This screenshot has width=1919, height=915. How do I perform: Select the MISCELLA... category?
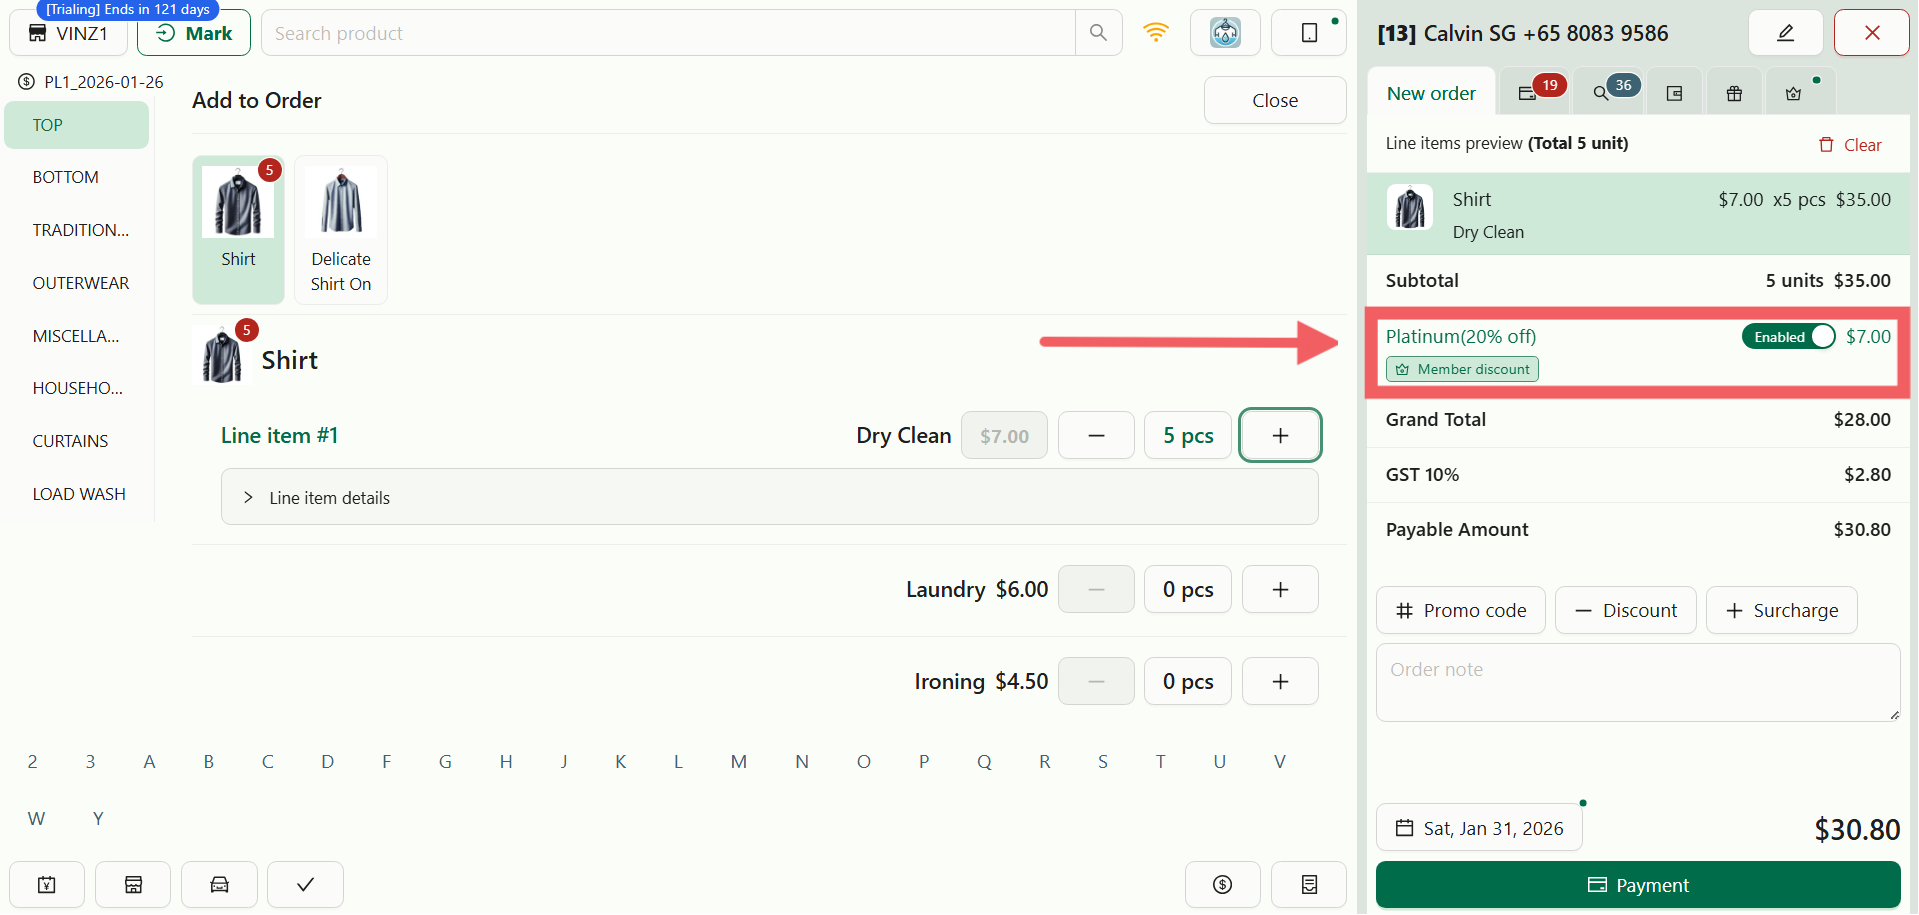point(77,336)
